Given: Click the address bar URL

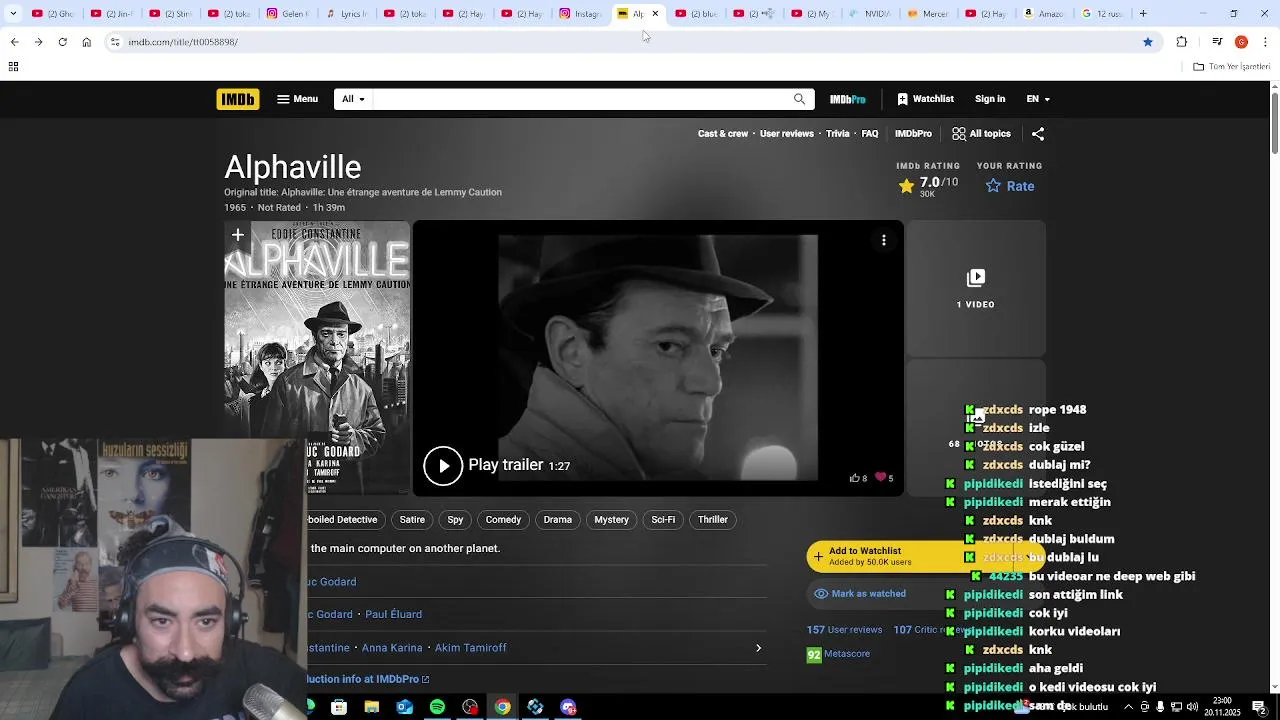Looking at the screenshot, I should (x=183, y=42).
